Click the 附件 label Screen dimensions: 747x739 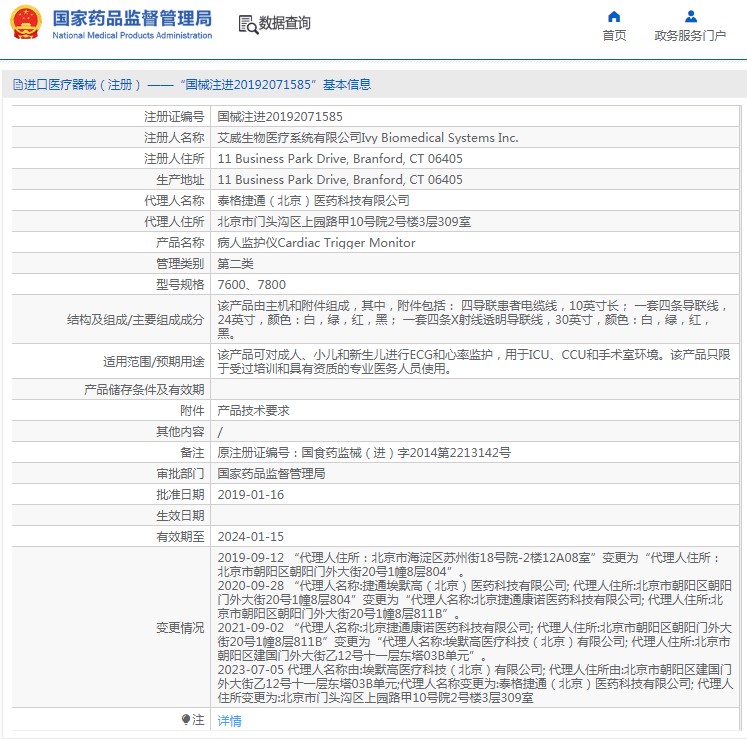pos(192,411)
